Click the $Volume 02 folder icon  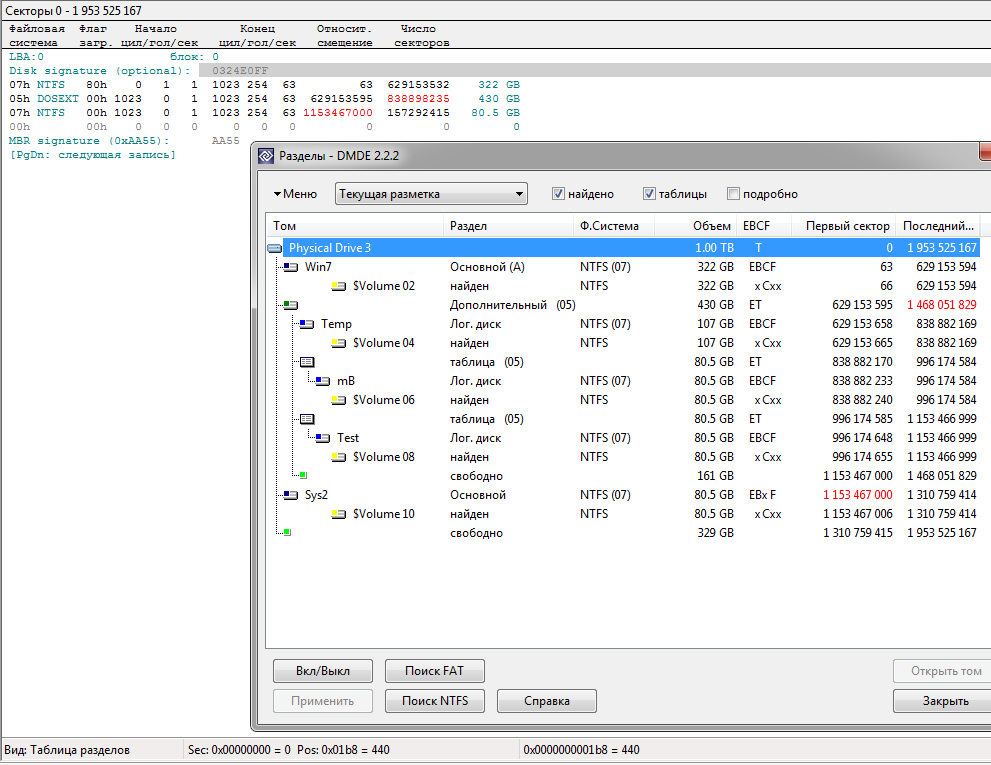click(x=339, y=286)
